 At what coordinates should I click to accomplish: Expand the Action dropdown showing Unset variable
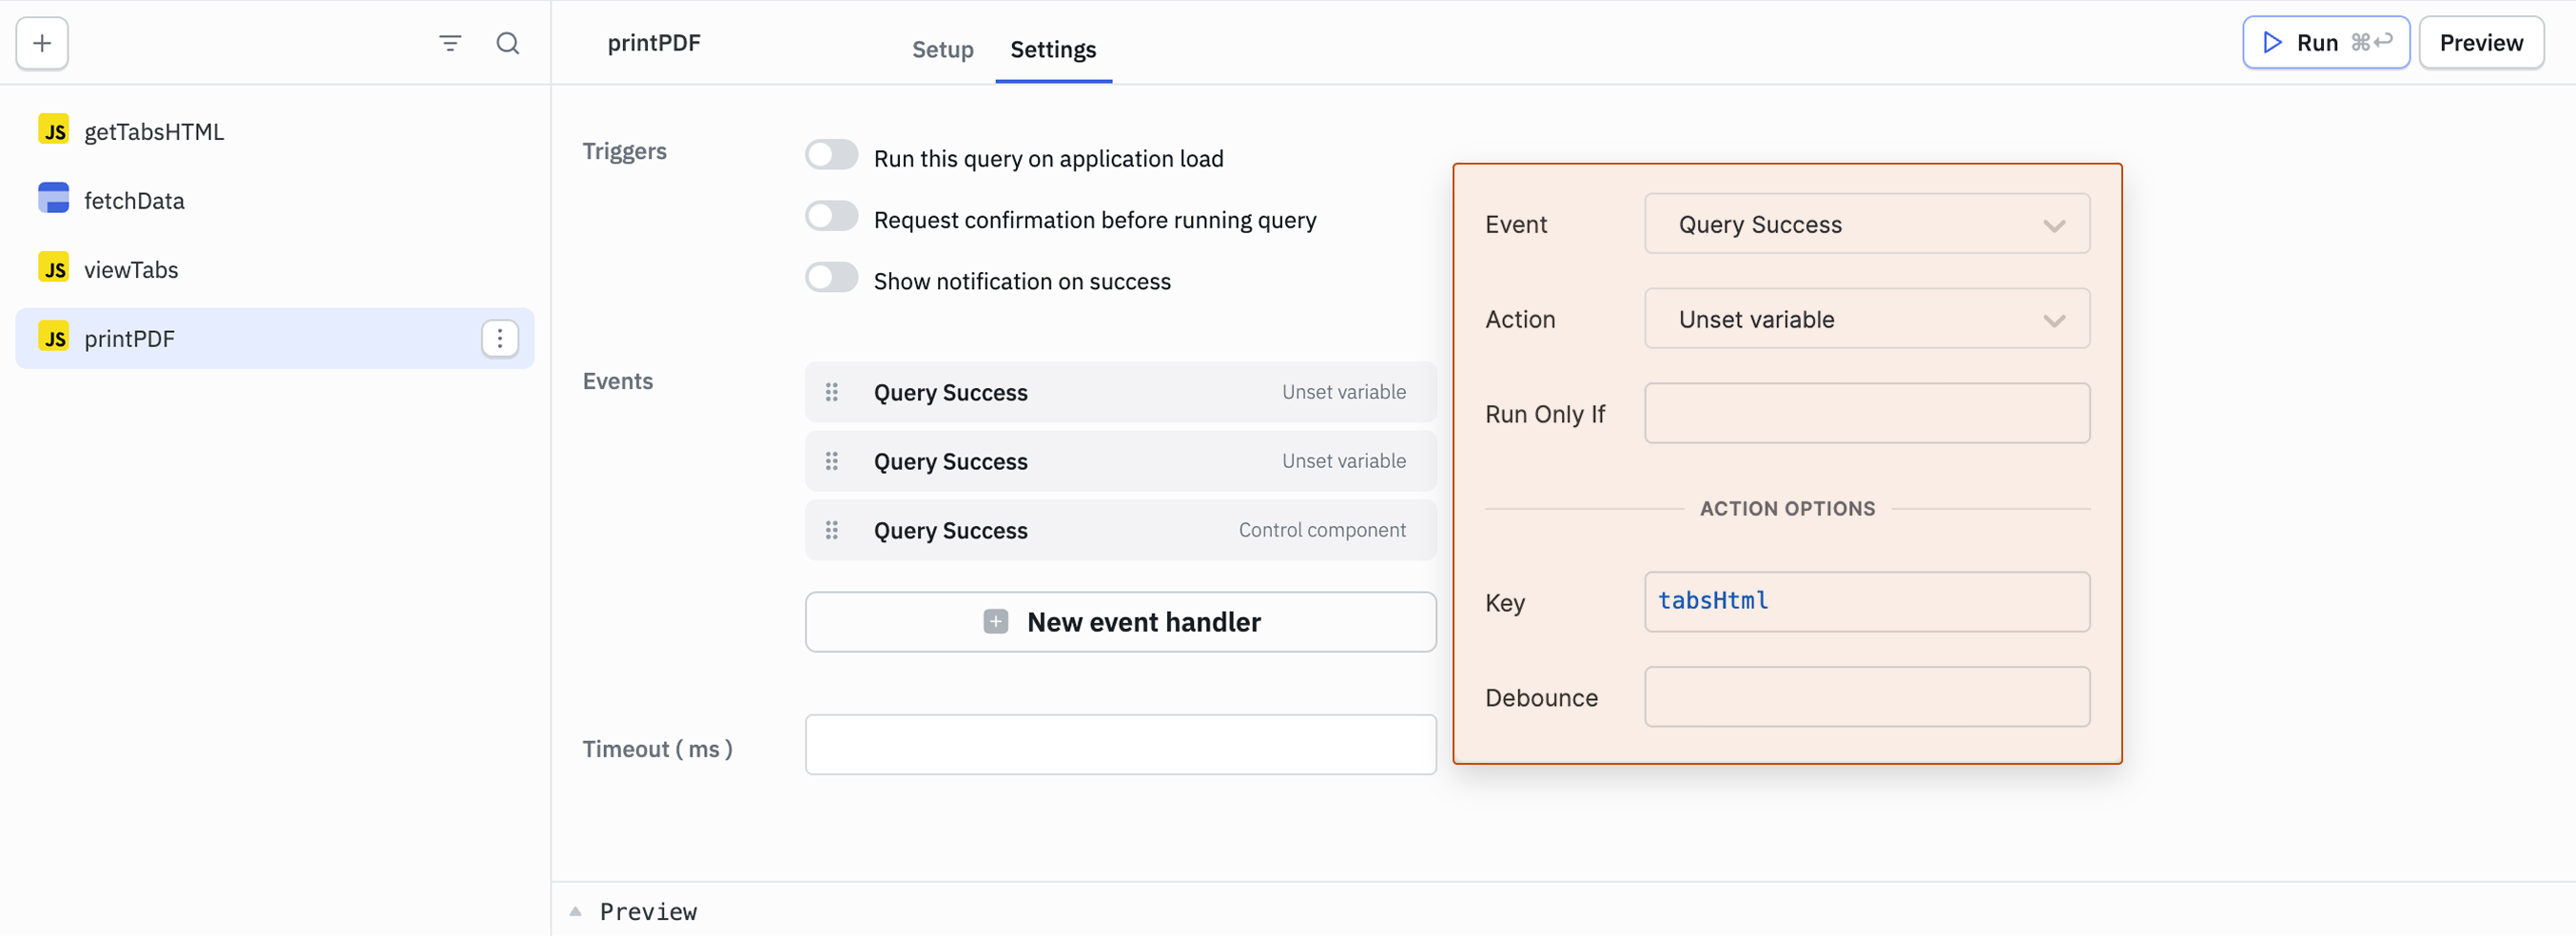pos(1866,319)
